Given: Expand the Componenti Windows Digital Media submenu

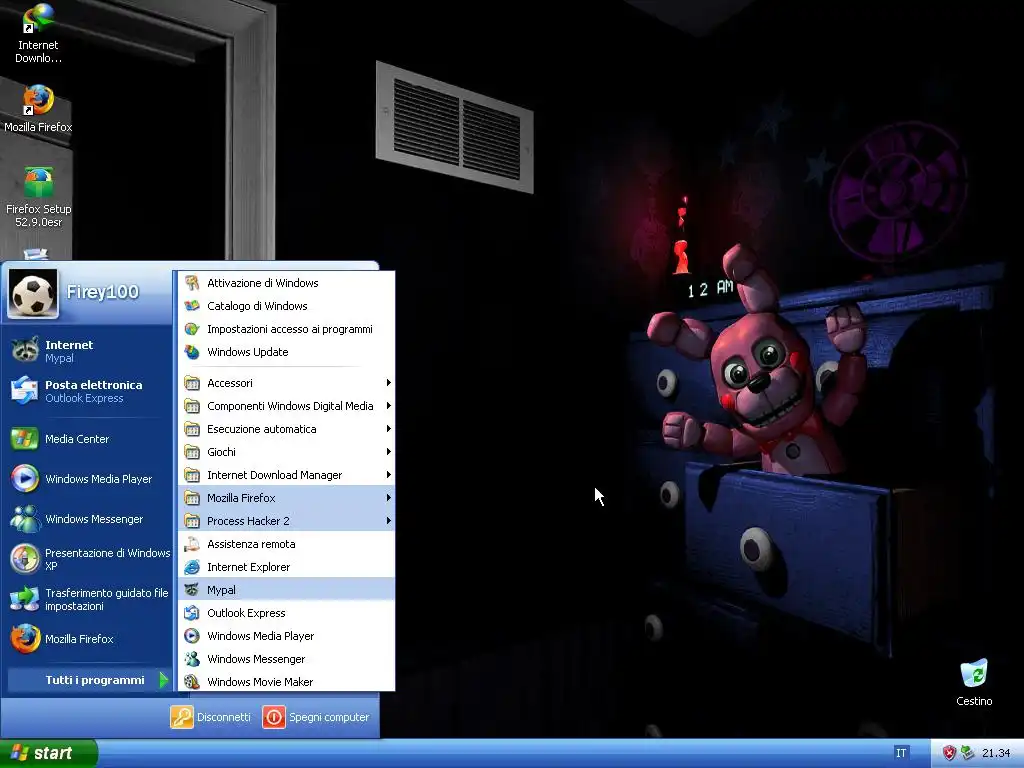Looking at the screenshot, I should tap(287, 406).
